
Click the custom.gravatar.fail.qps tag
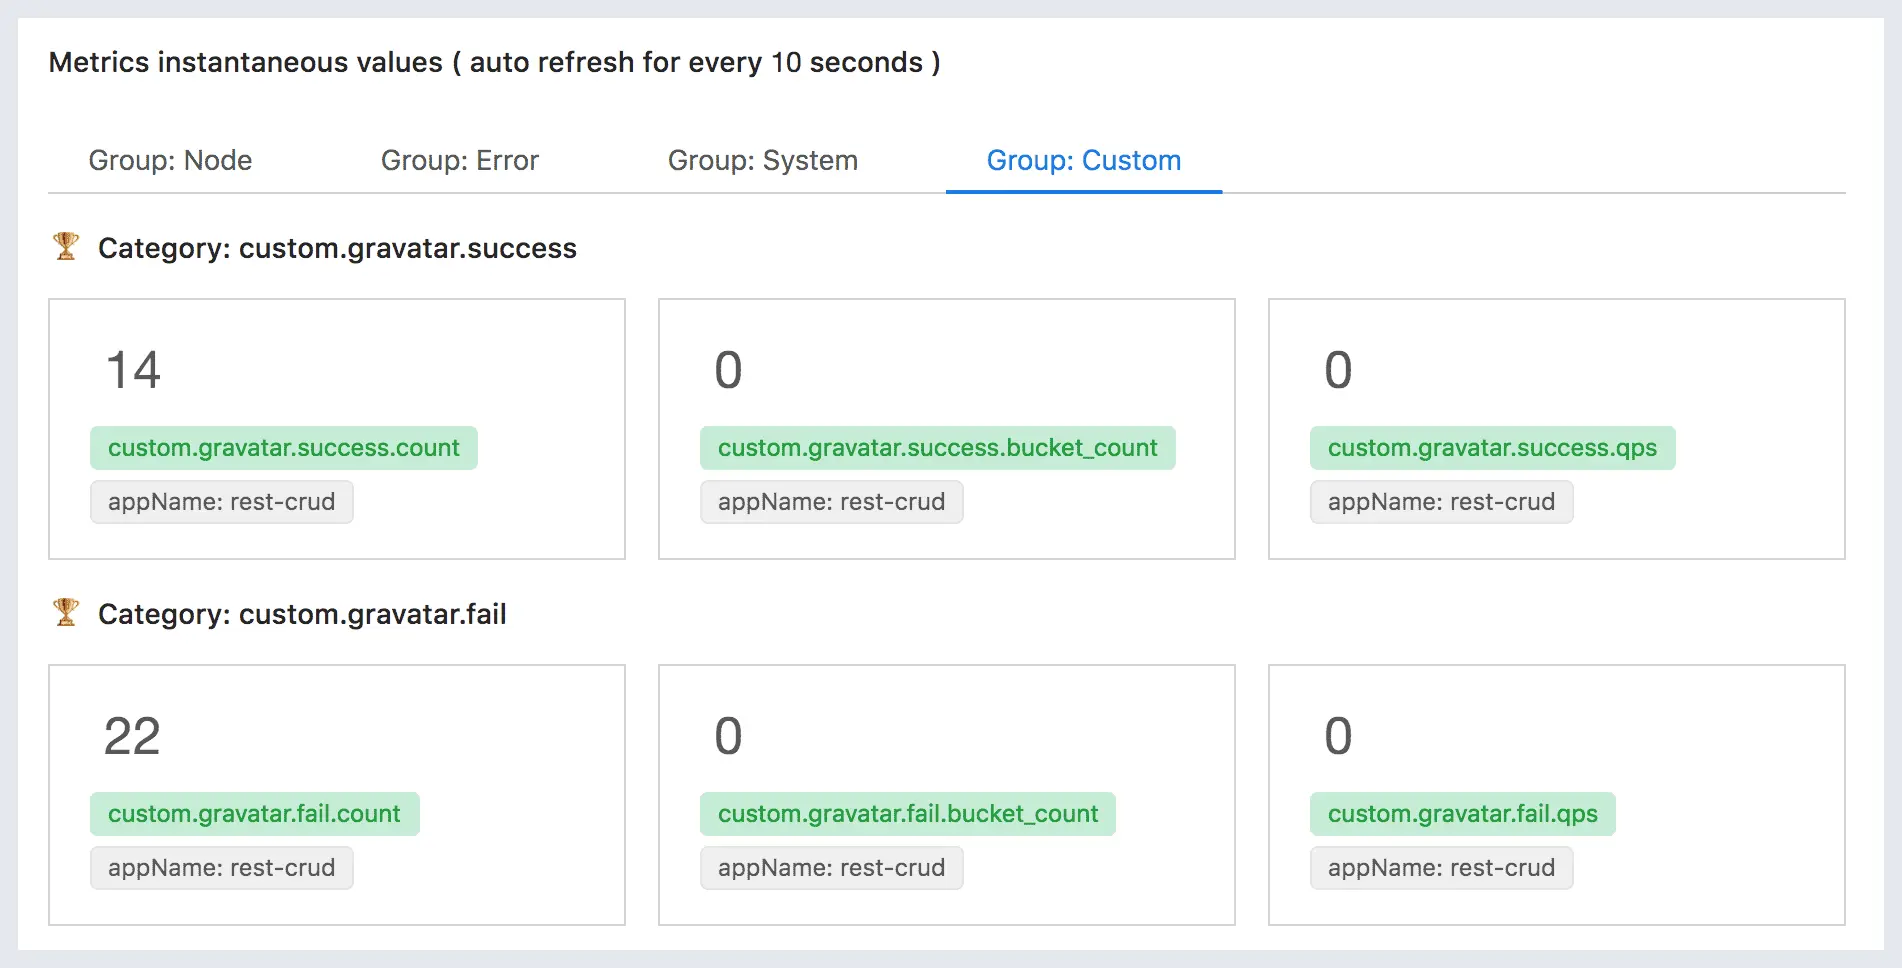[1462, 814]
